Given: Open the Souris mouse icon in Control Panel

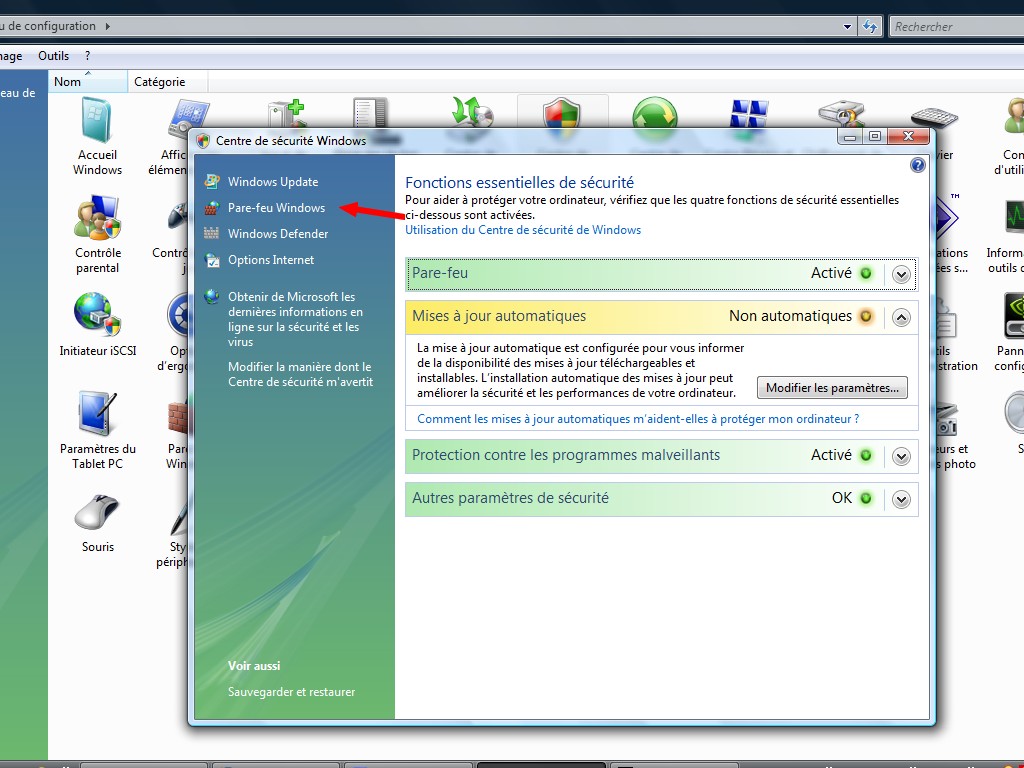Looking at the screenshot, I should [x=97, y=512].
